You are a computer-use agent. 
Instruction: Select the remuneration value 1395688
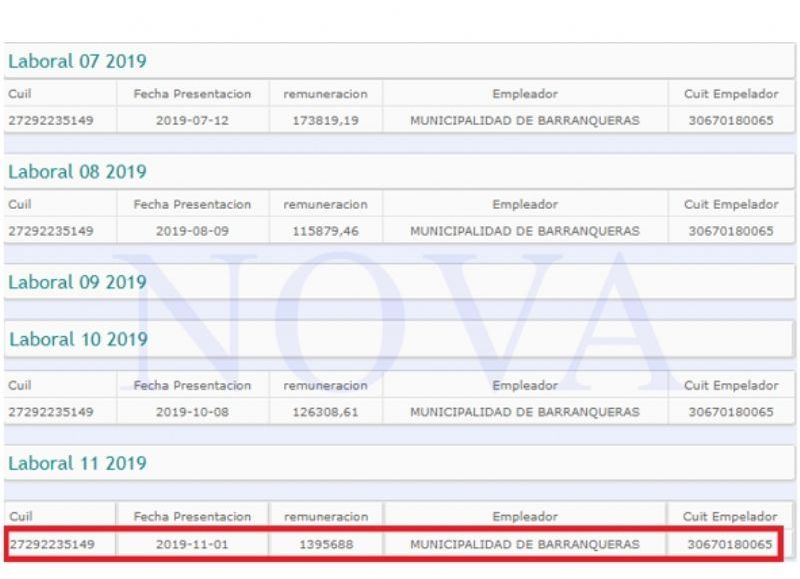(x=326, y=544)
